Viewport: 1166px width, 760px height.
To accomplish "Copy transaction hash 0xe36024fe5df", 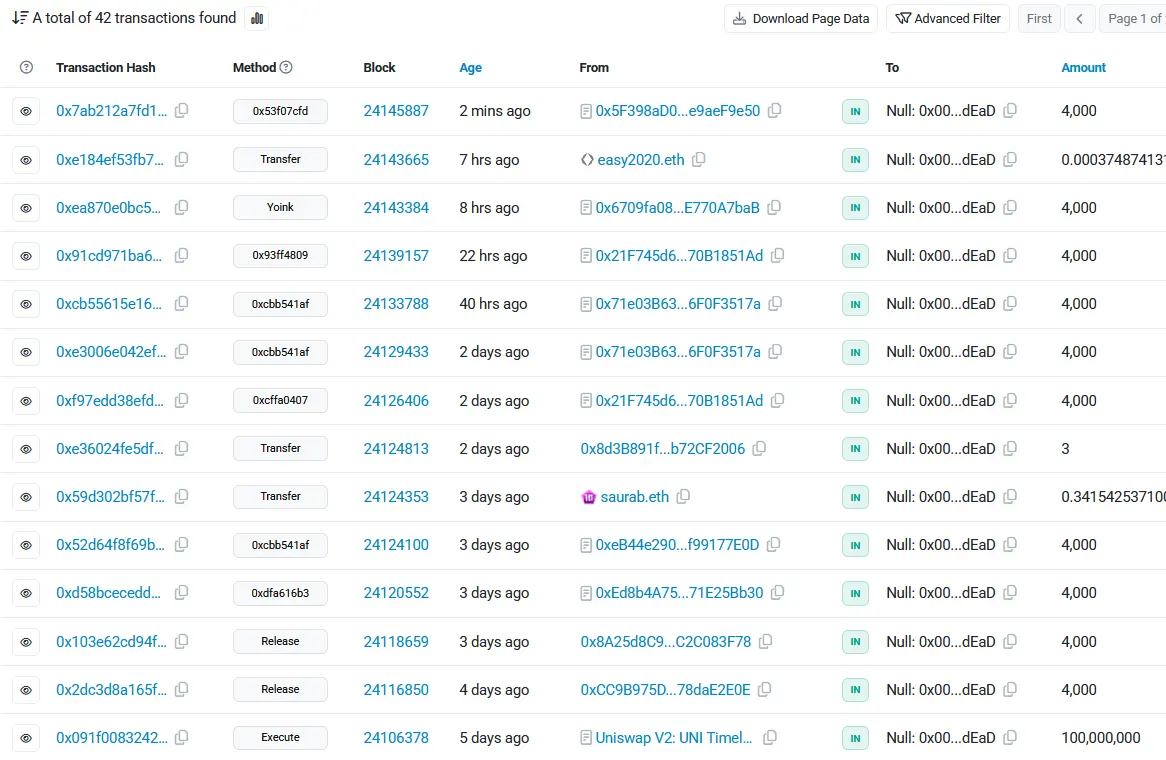I will [x=181, y=448].
